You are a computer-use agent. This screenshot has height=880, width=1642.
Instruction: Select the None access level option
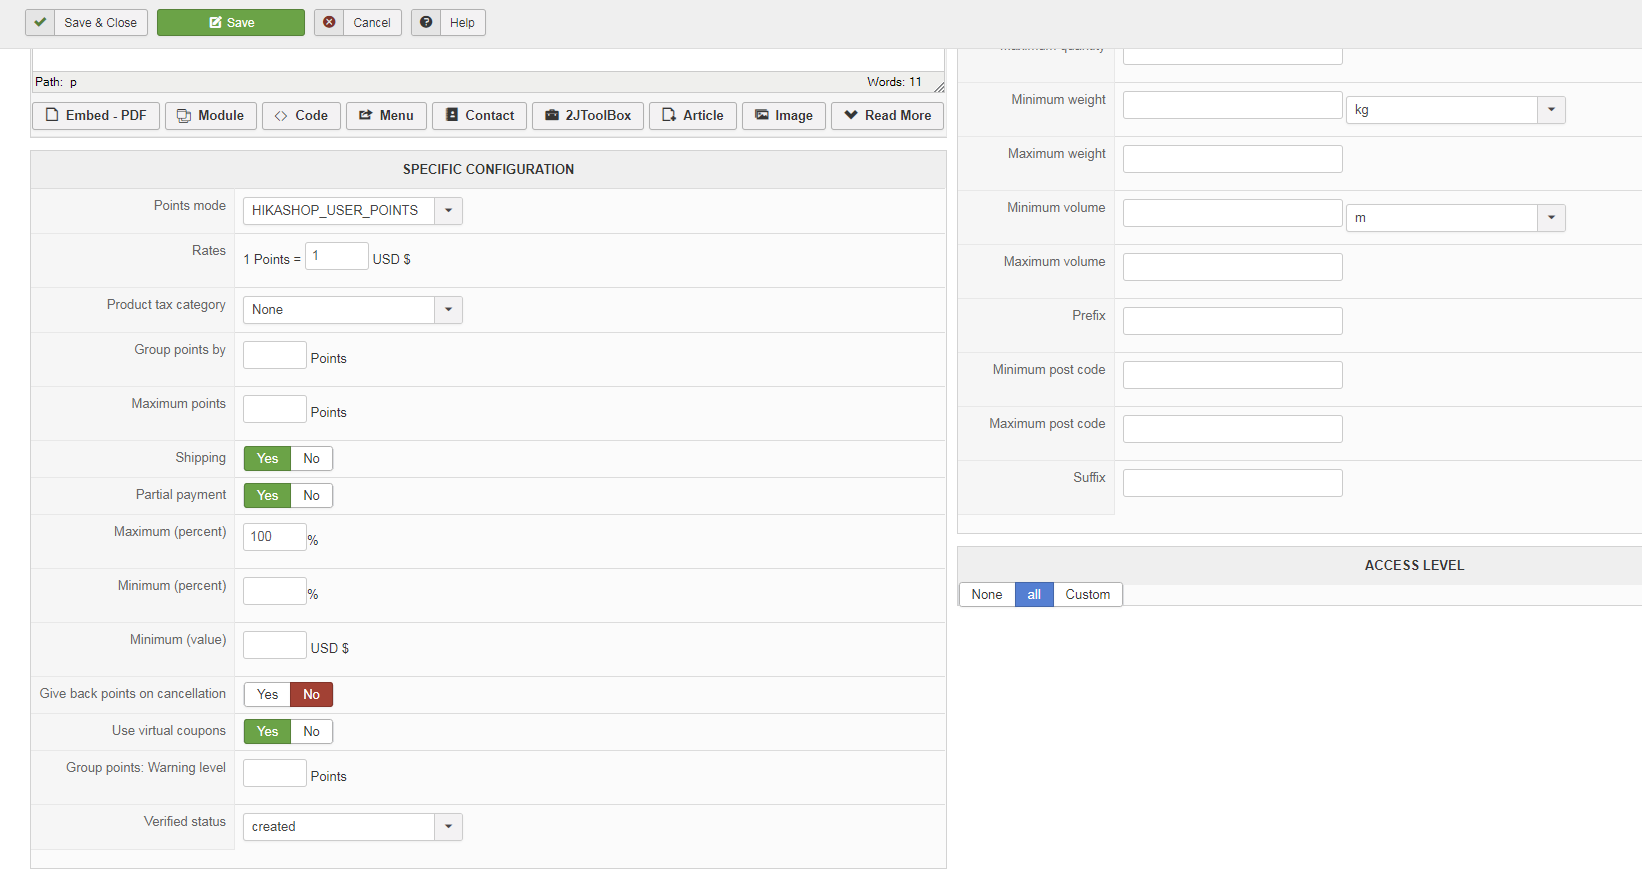[x=986, y=595]
